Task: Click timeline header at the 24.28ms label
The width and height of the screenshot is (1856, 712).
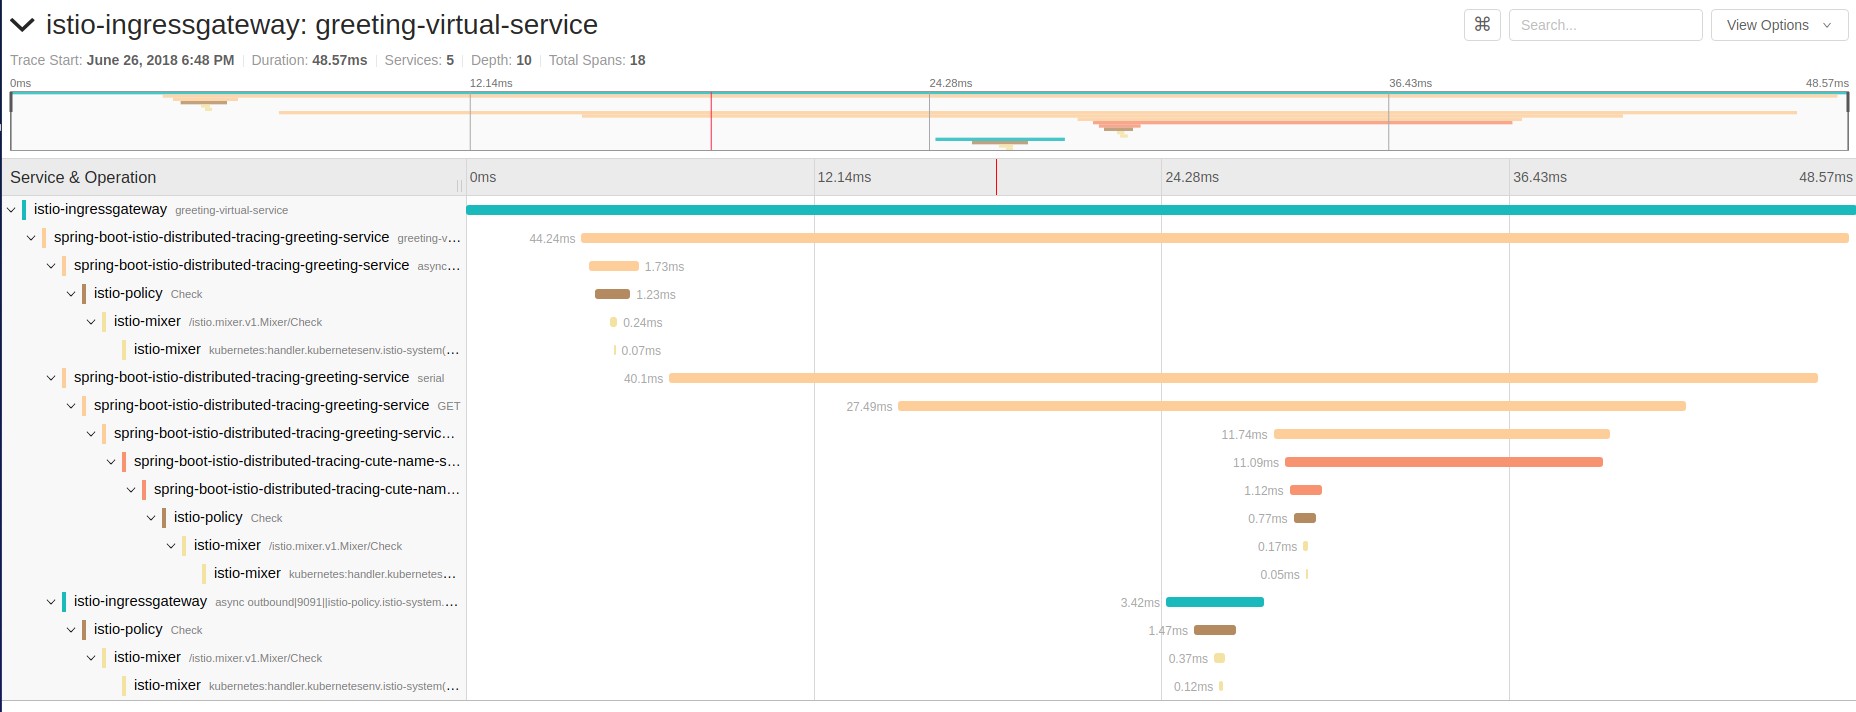Action: [1192, 177]
